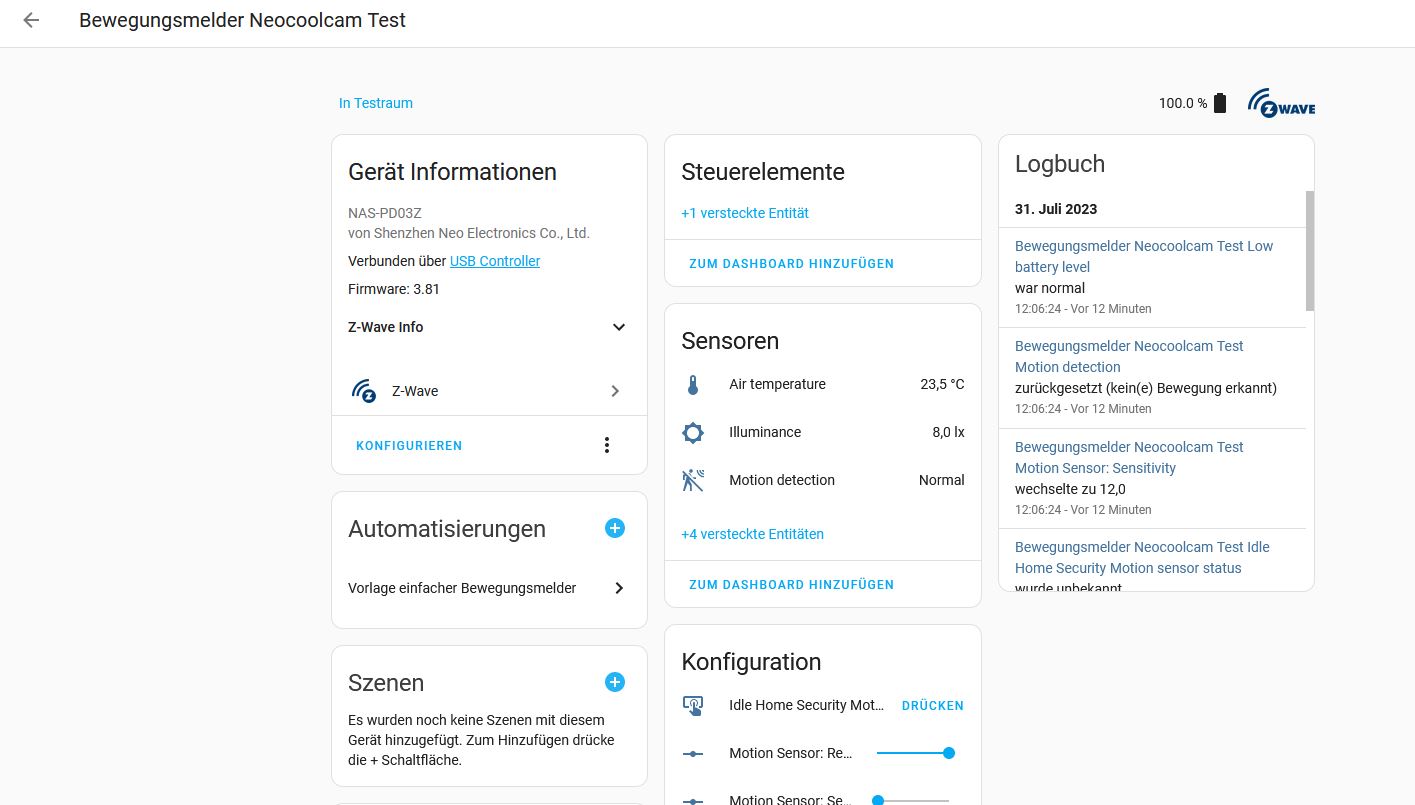Open the three-dot device menu
The height and width of the screenshot is (805, 1415).
[606, 445]
